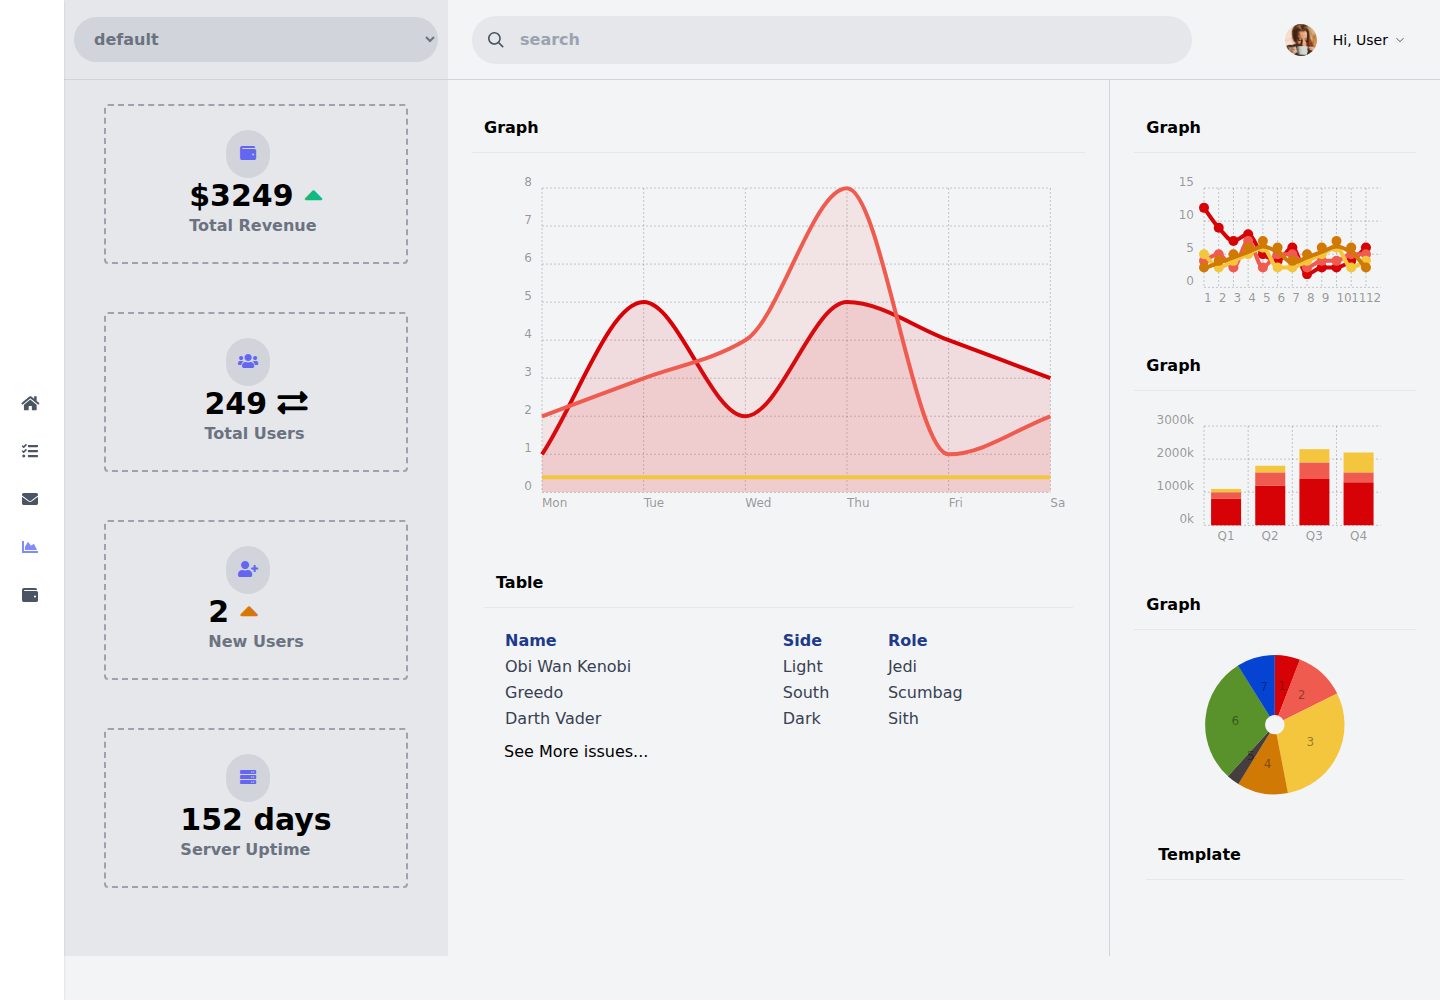Image resolution: width=1440 pixels, height=1000 pixels.
Task: Open the default dropdown selector
Action: (256, 39)
